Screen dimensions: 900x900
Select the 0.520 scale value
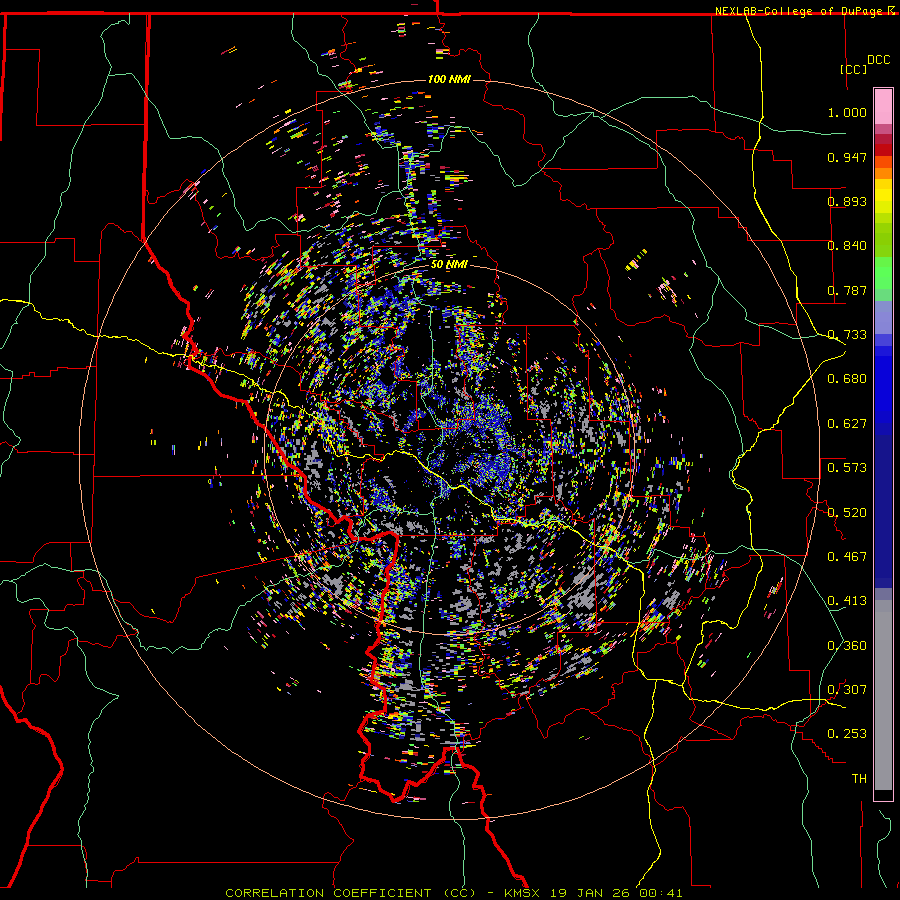(x=847, y=513)
